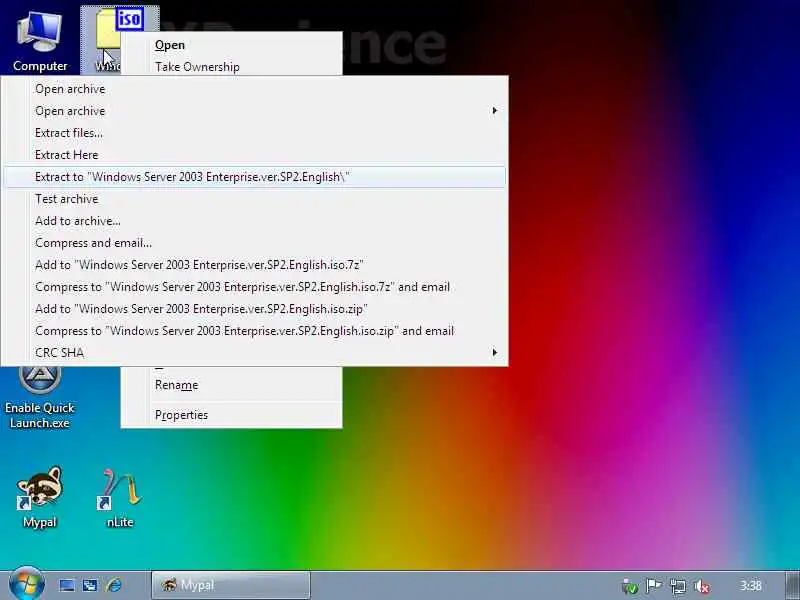The image size is (800, 600).
Task: Choose Open in the context menu
Action: point(231,45)
